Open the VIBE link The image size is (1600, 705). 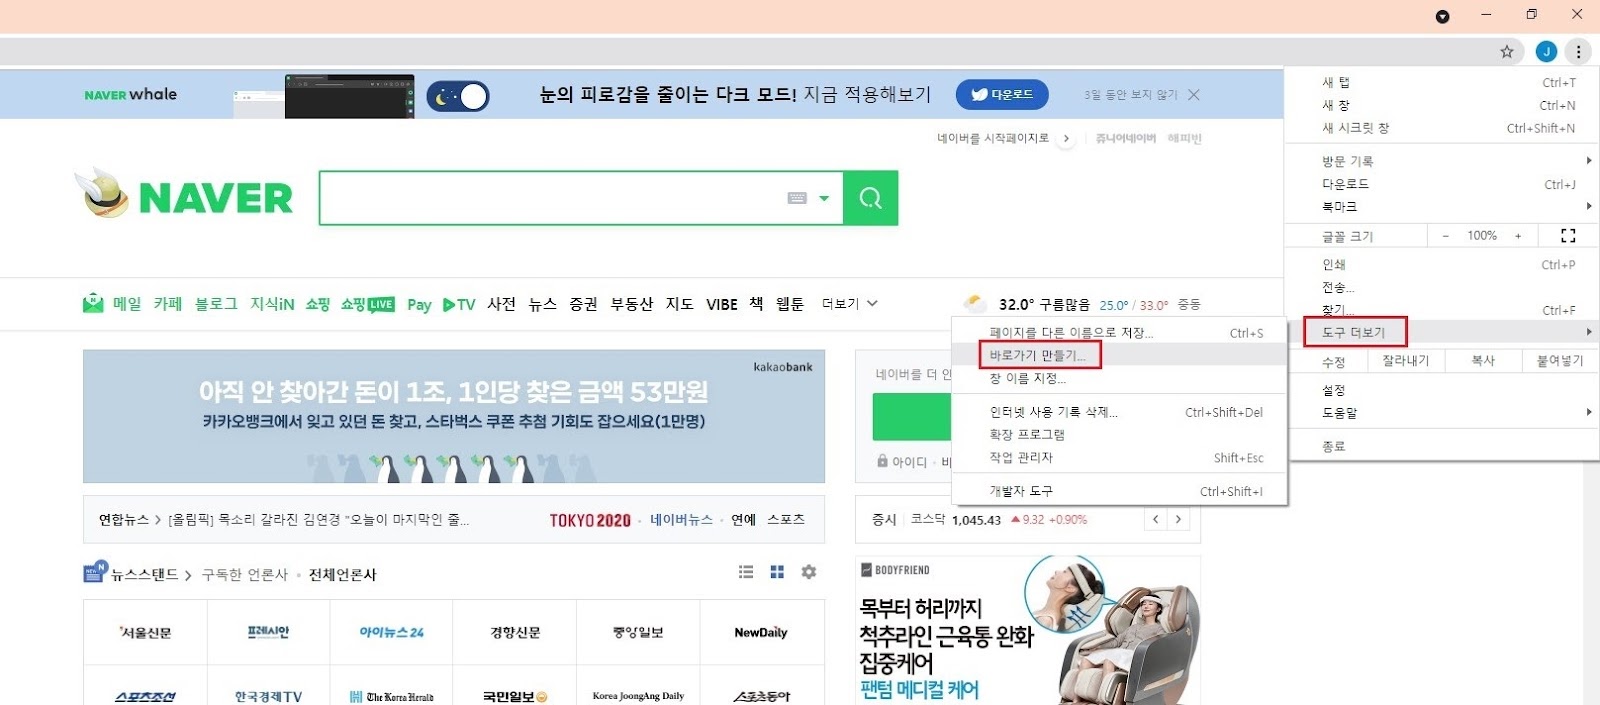tap(721, 305)
